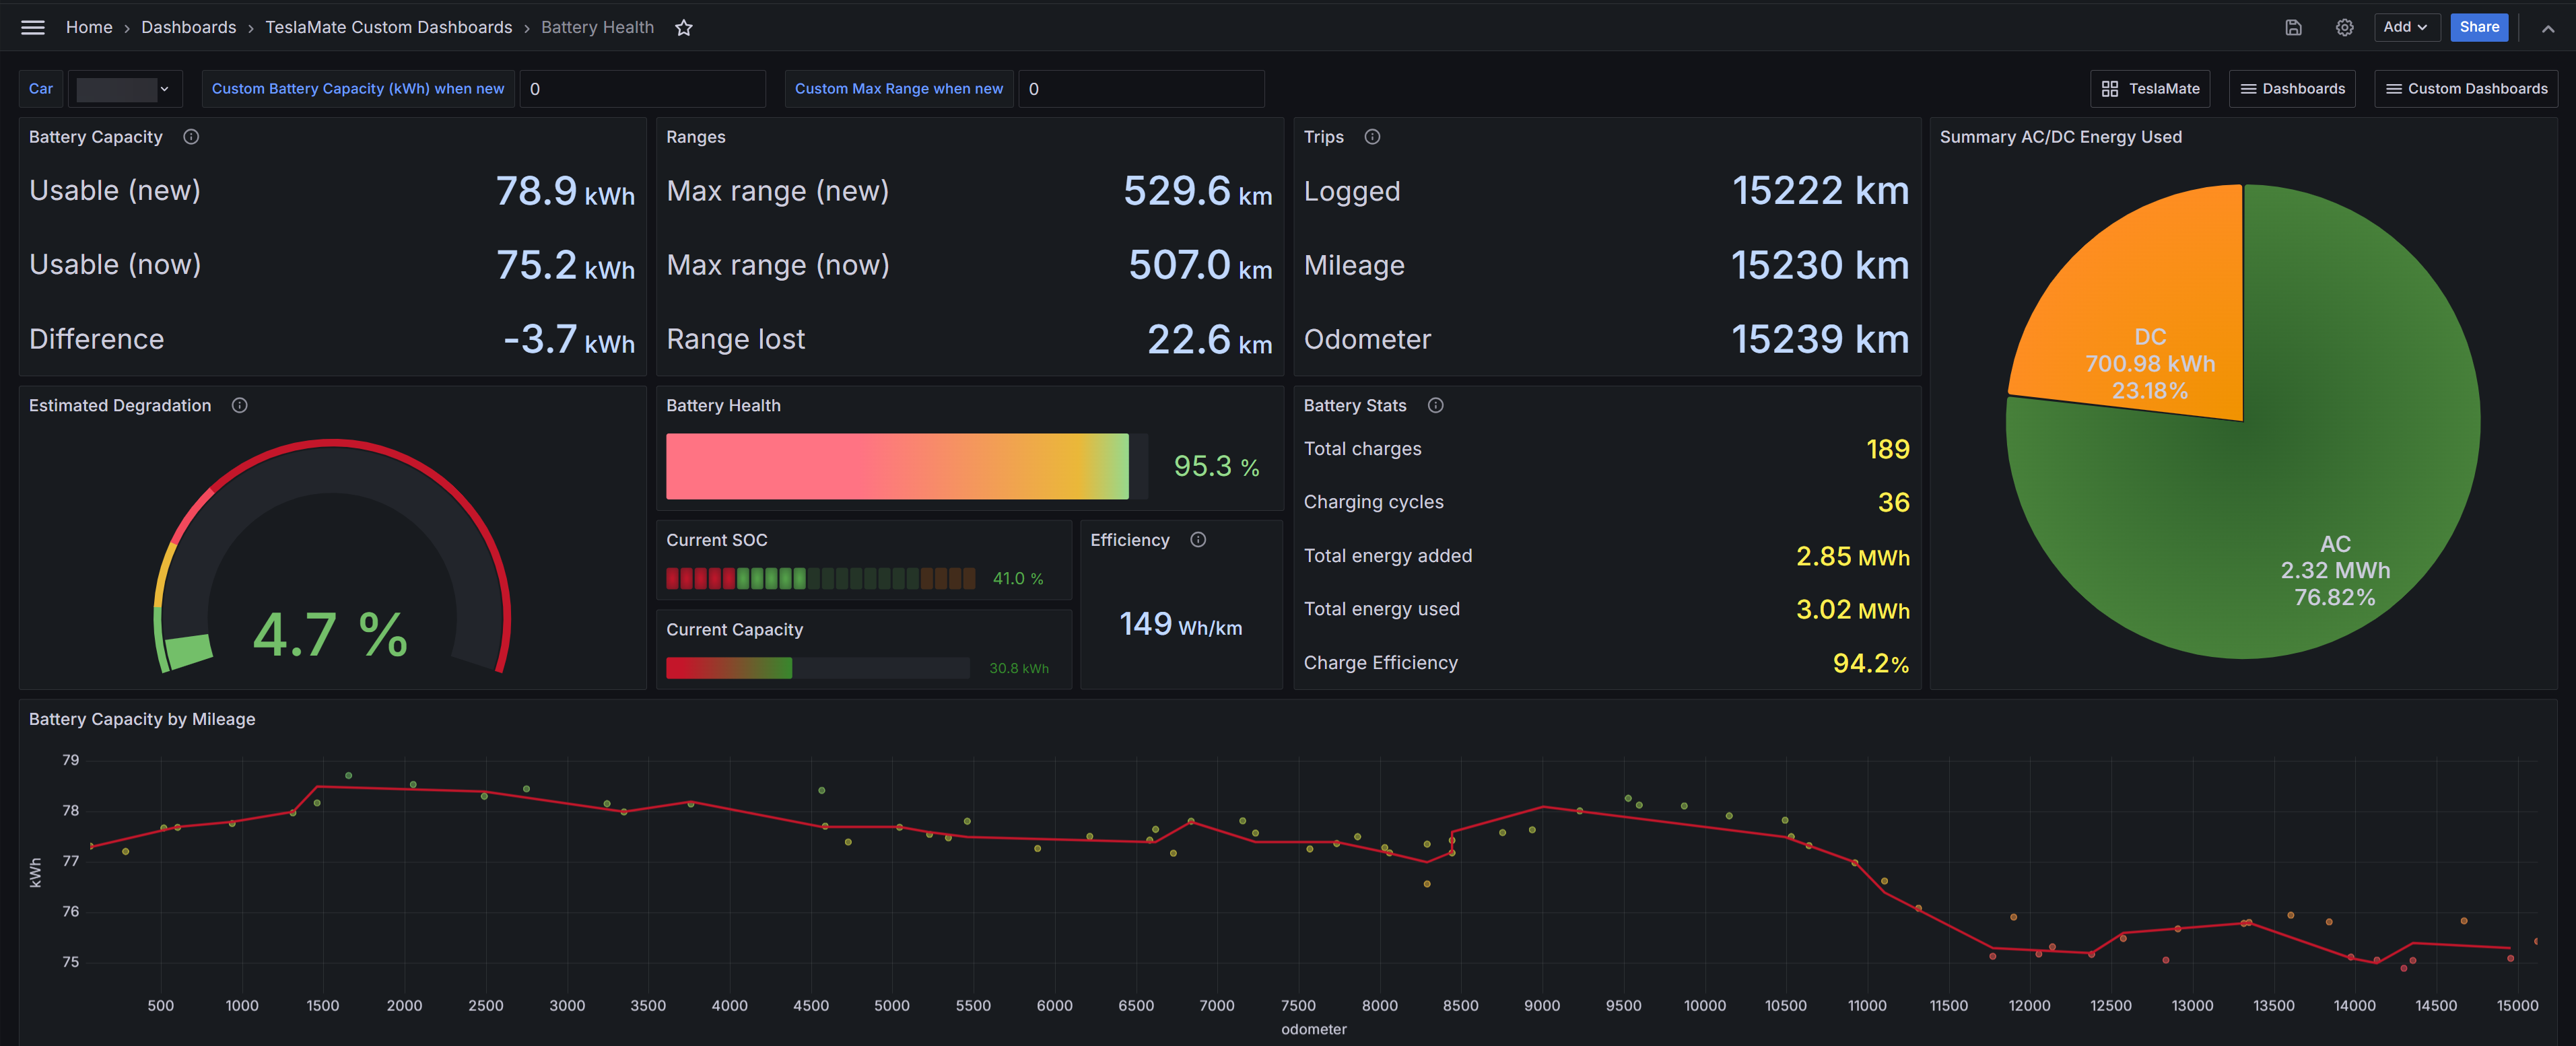
Task: Show Efficiency panel info icon
Action: [1198, 540]
